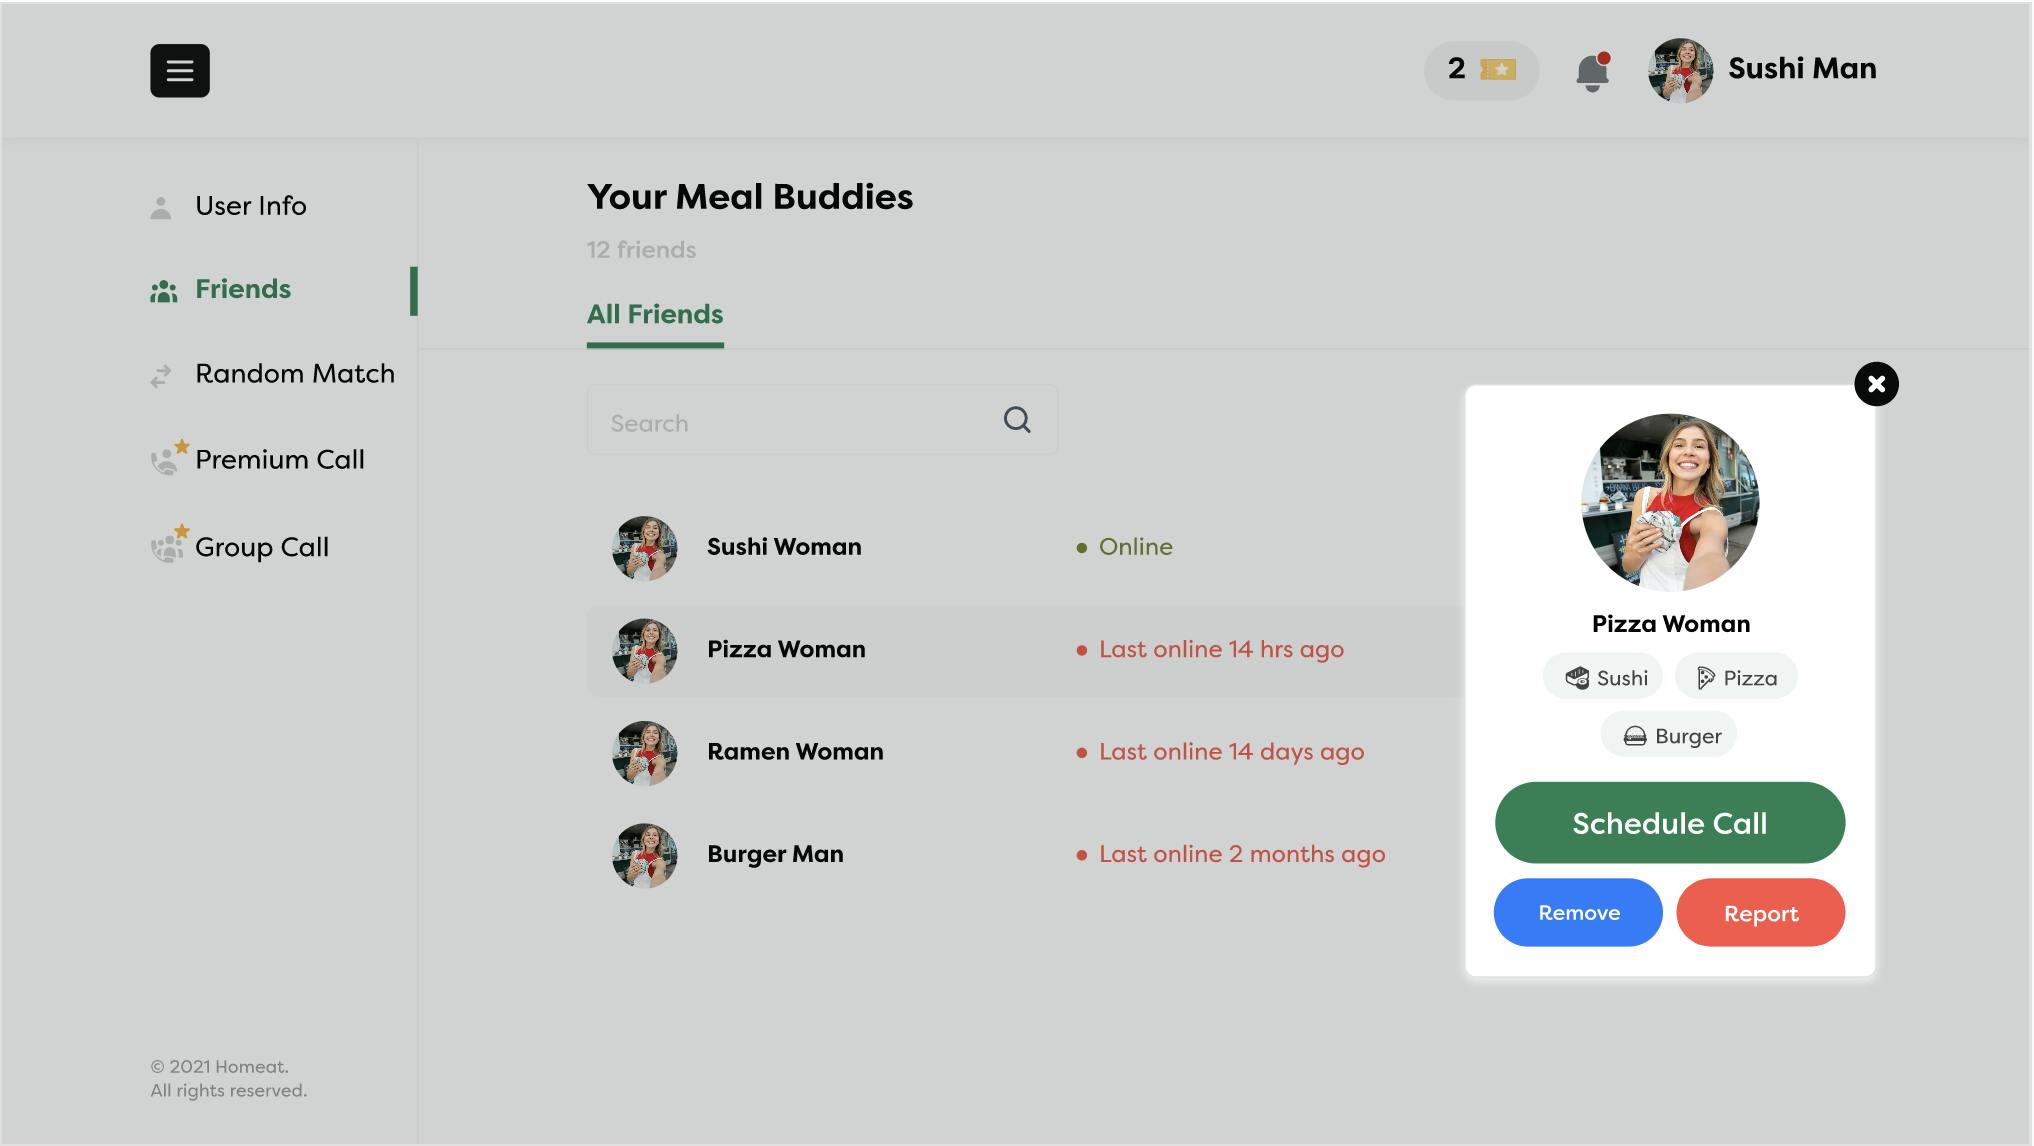The height and width of the screenshot is (1146, 2034).
Task: Click the search magnifier icon
Action: pyautogui.click(x=1017, y=420)
